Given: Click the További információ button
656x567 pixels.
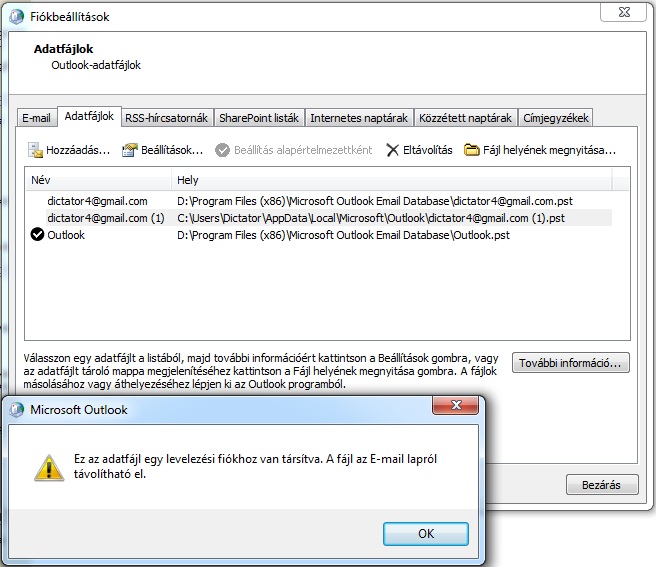Looking at the screenshot, I should [x=571, y=363].
